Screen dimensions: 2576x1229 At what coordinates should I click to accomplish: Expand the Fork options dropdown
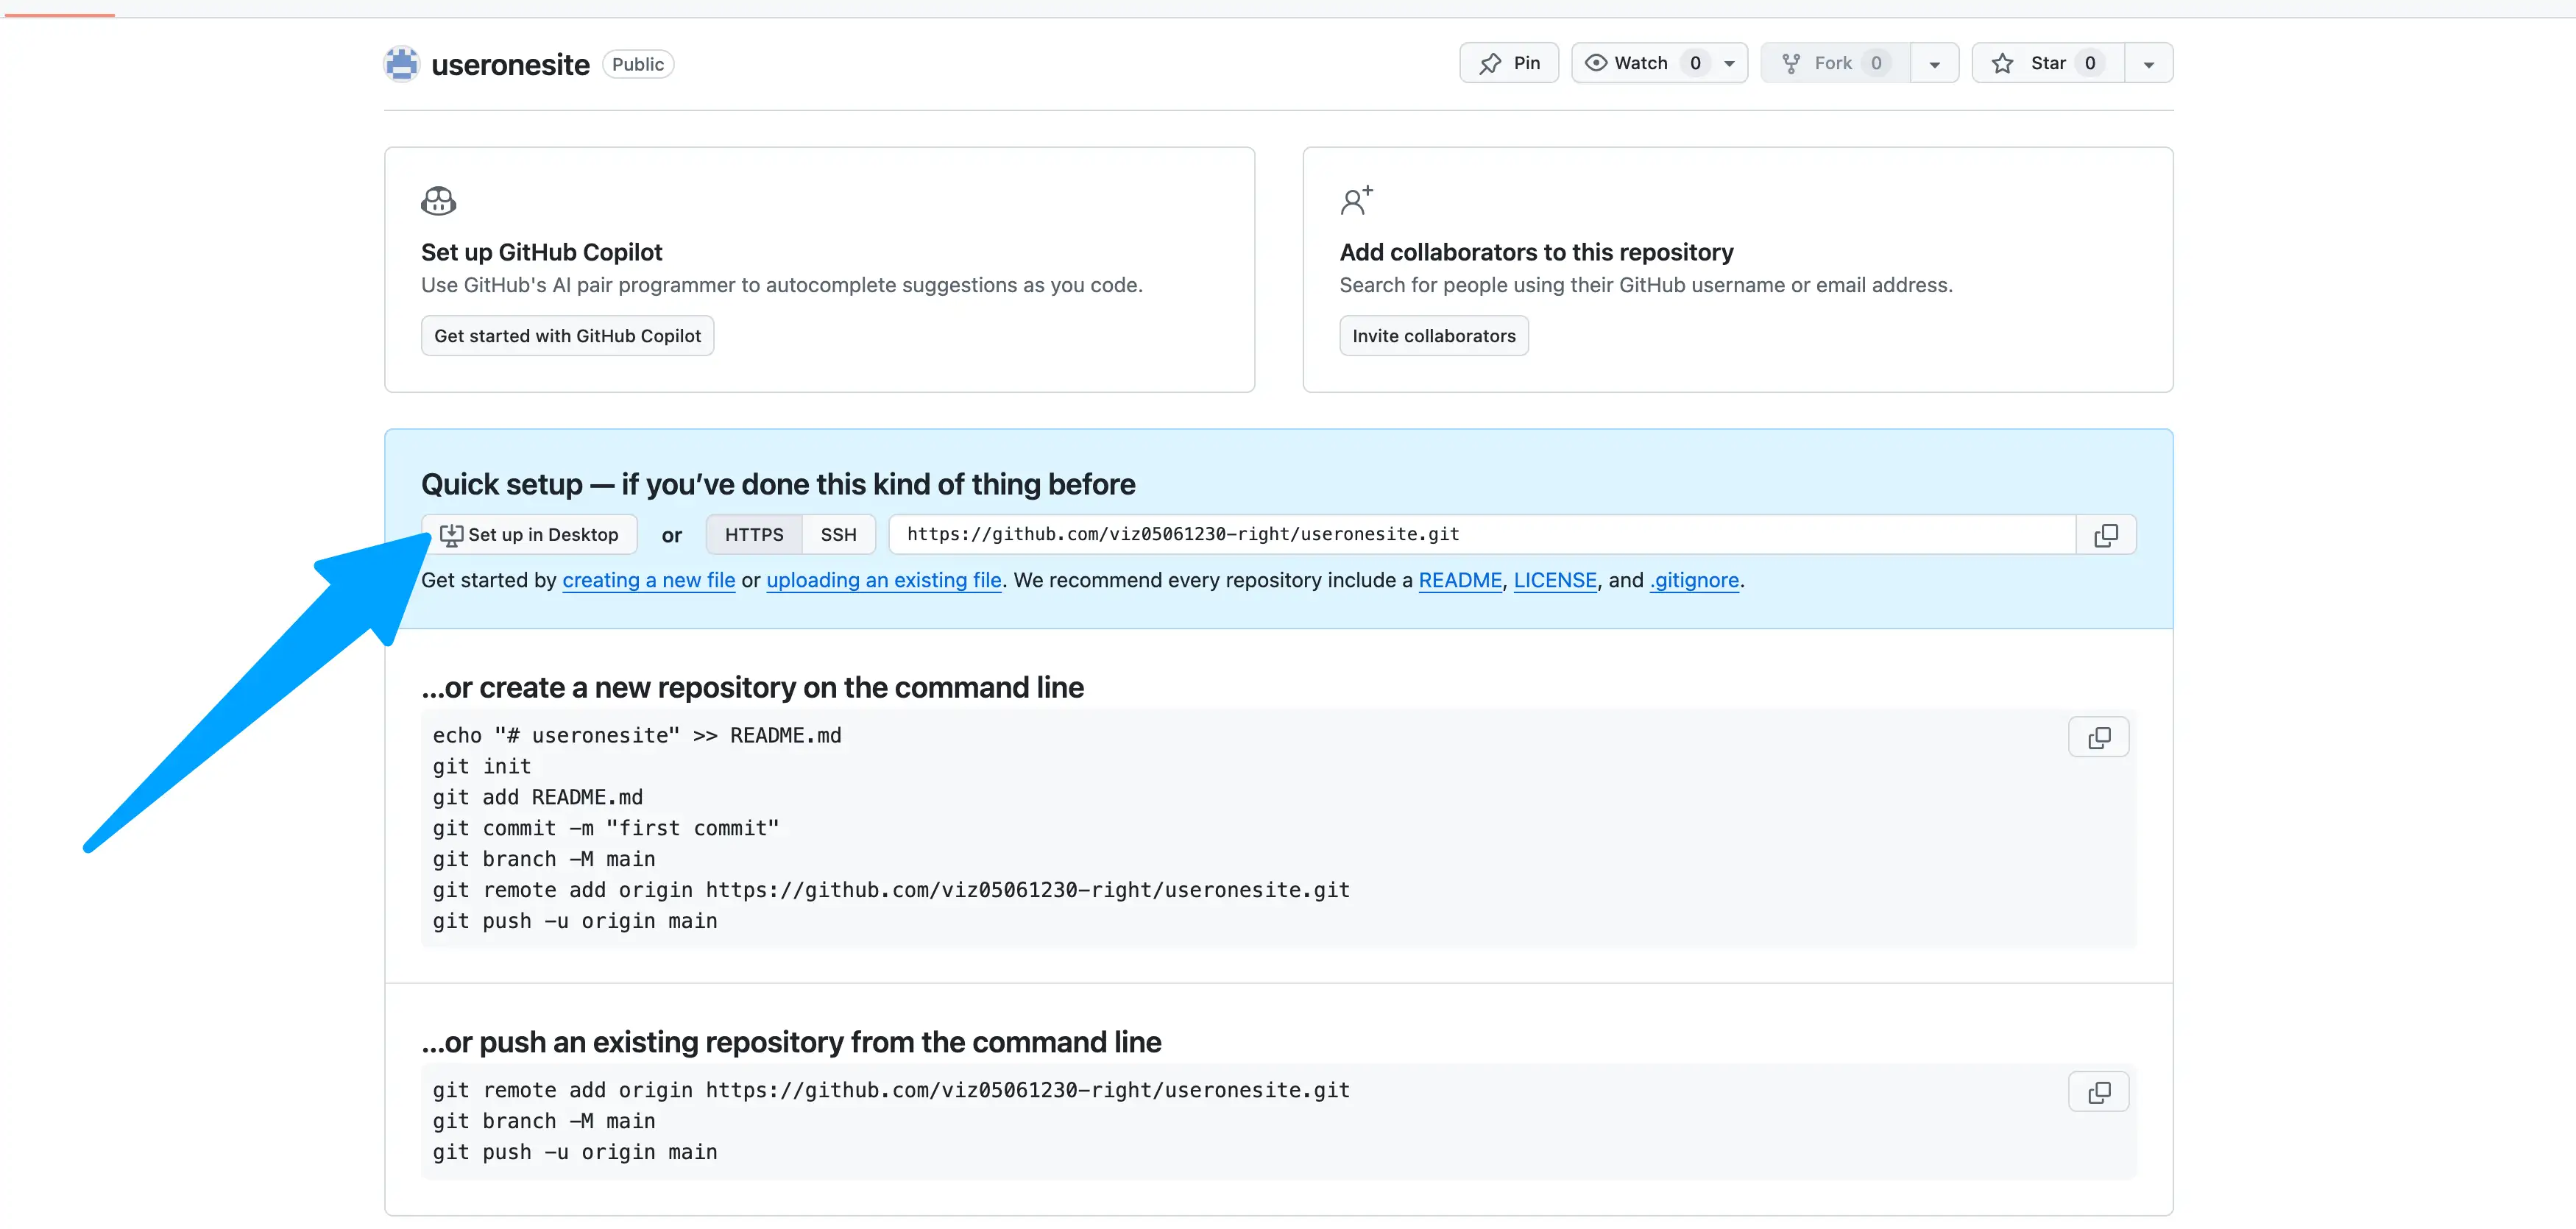point(1934,62)
